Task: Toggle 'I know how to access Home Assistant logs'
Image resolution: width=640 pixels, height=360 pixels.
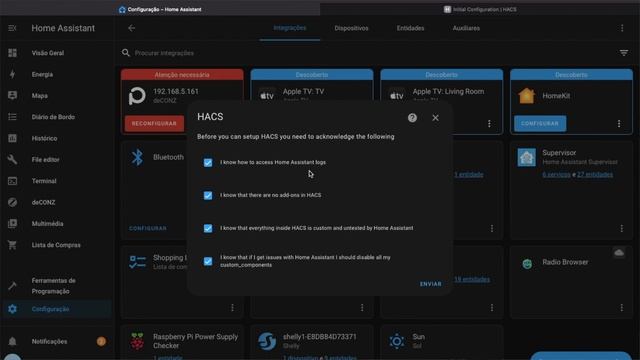Action: point(208,162)
